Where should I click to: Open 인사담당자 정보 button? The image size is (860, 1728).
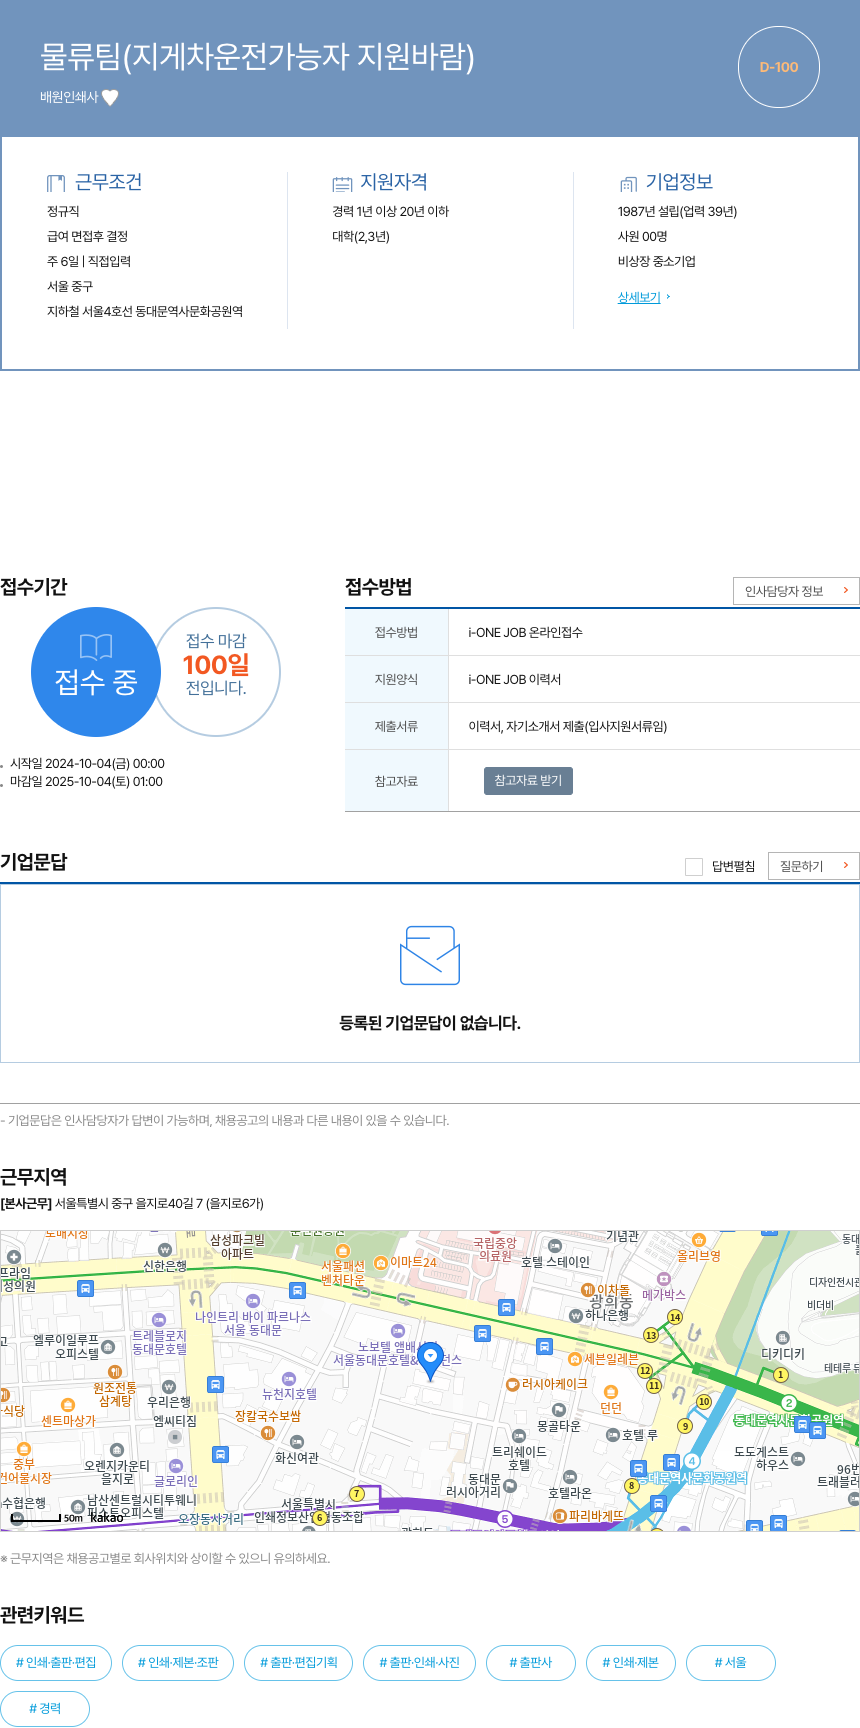[x=796, y=591]
